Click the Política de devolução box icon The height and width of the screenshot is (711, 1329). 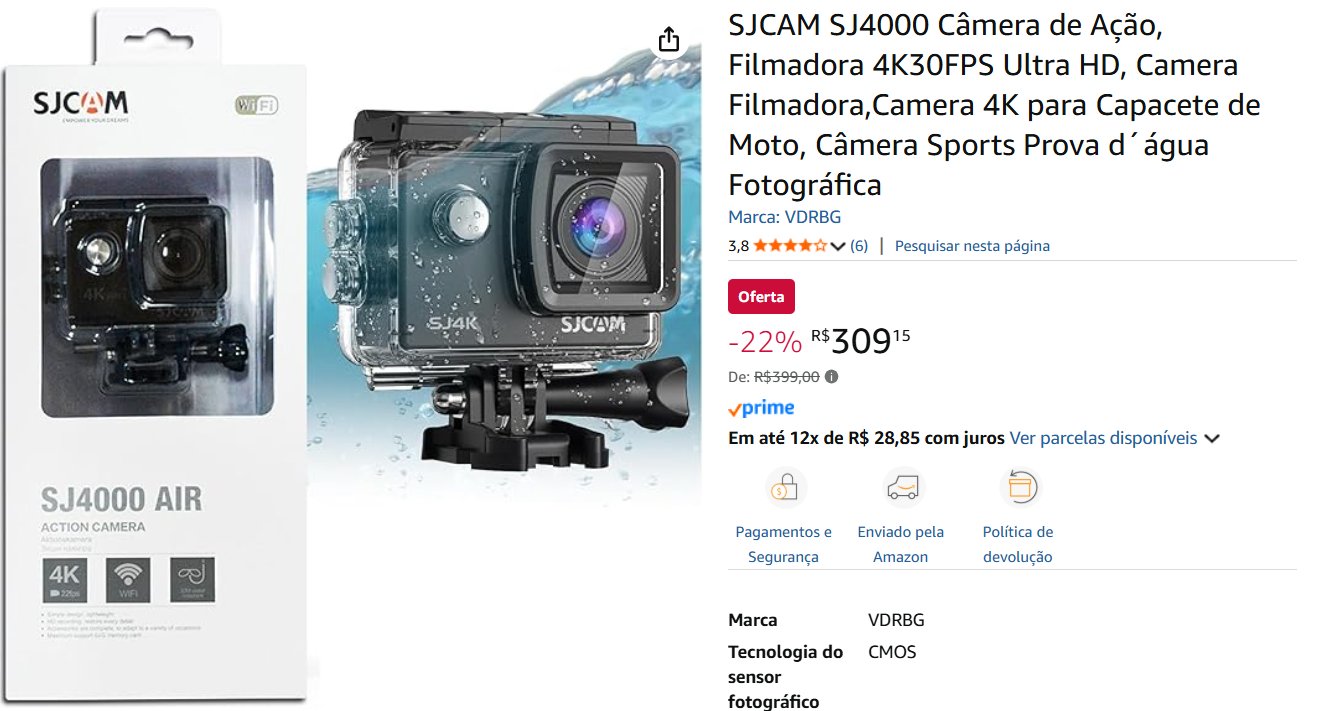point(1018,488)
